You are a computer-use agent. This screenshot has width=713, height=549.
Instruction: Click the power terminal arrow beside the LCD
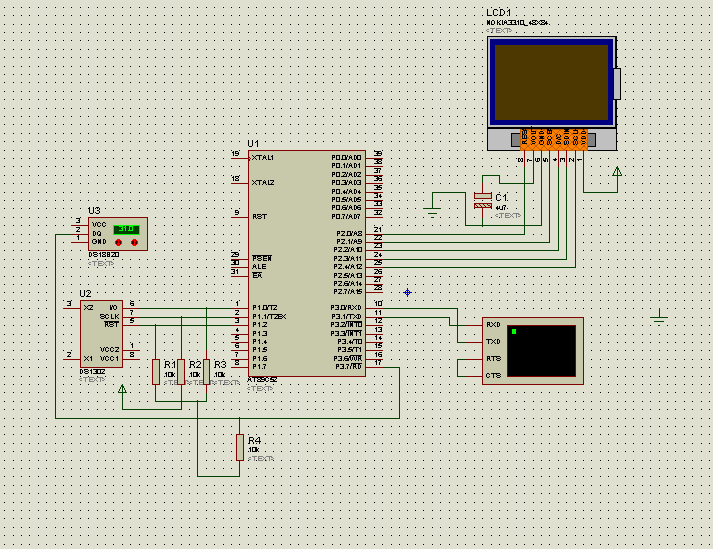(x=617, y=171)
